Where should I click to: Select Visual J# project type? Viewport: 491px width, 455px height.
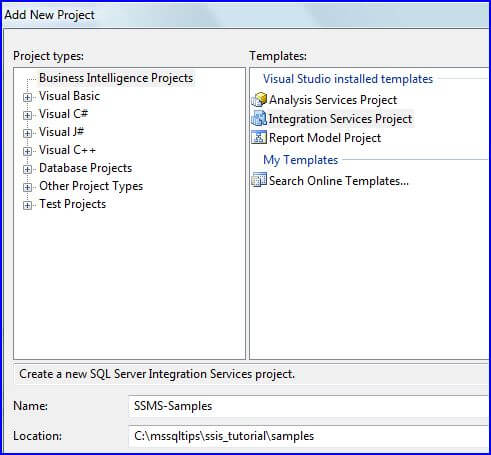tap(61, 132)
